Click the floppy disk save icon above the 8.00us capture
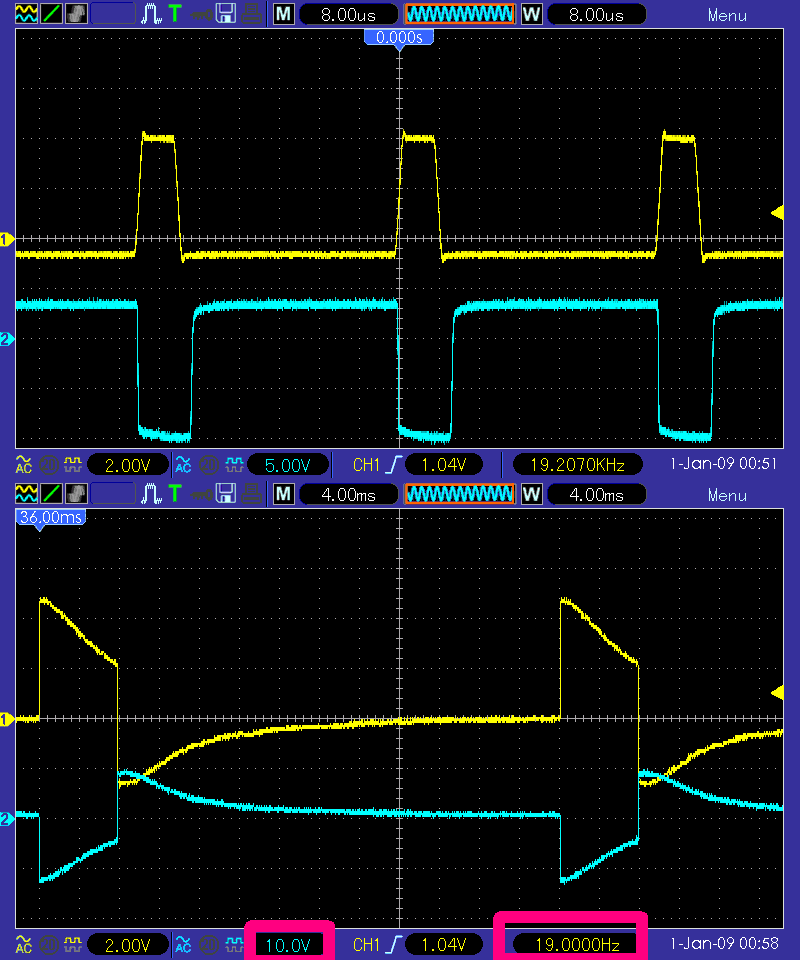 (226, 13)
